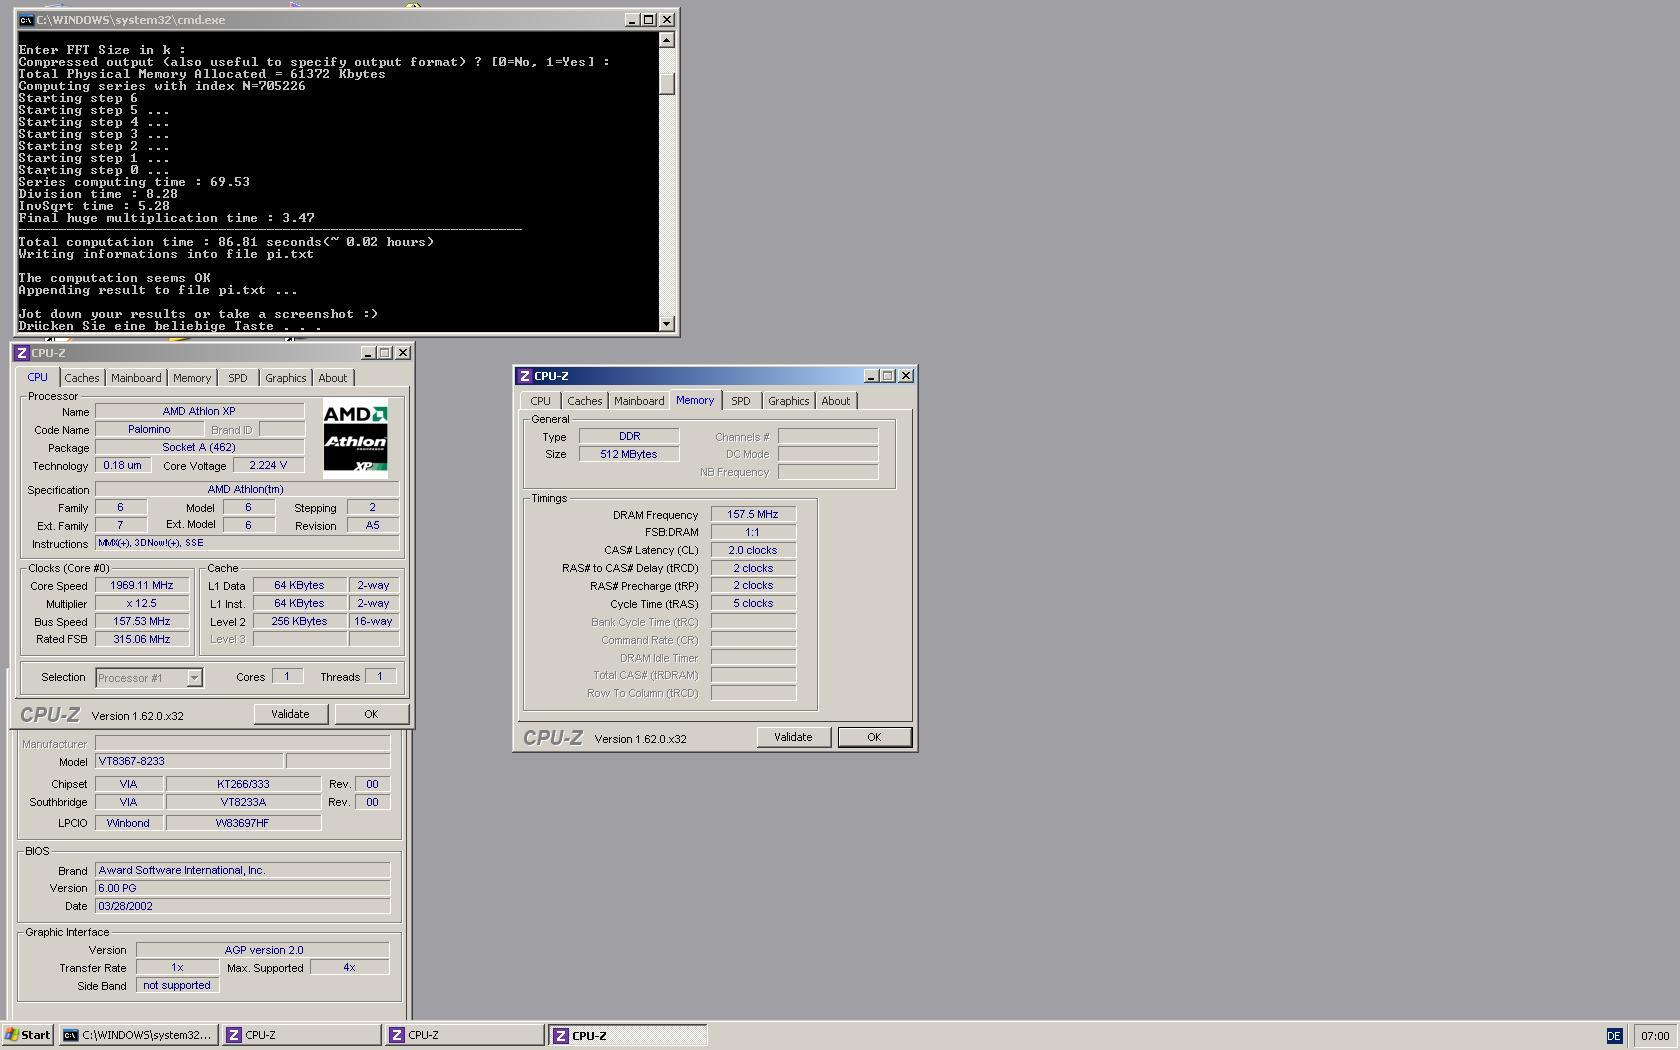This screenshot has height=1050, width=1680.
Task: Click the Side Band value not supported
Action: click(177, 986)
